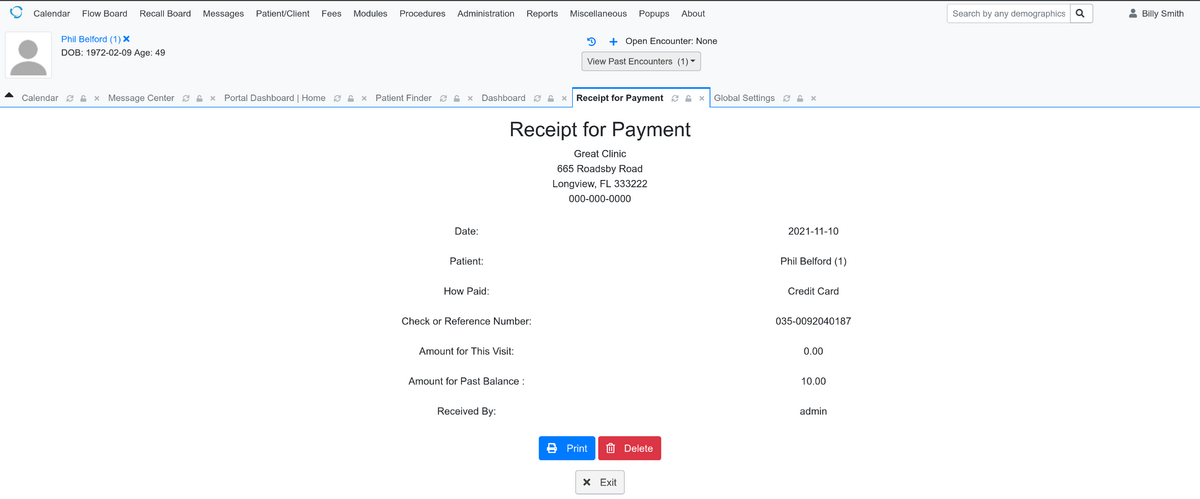Delete this payment receipt
Screen dimensions: 1200x499
coord(629,448)
